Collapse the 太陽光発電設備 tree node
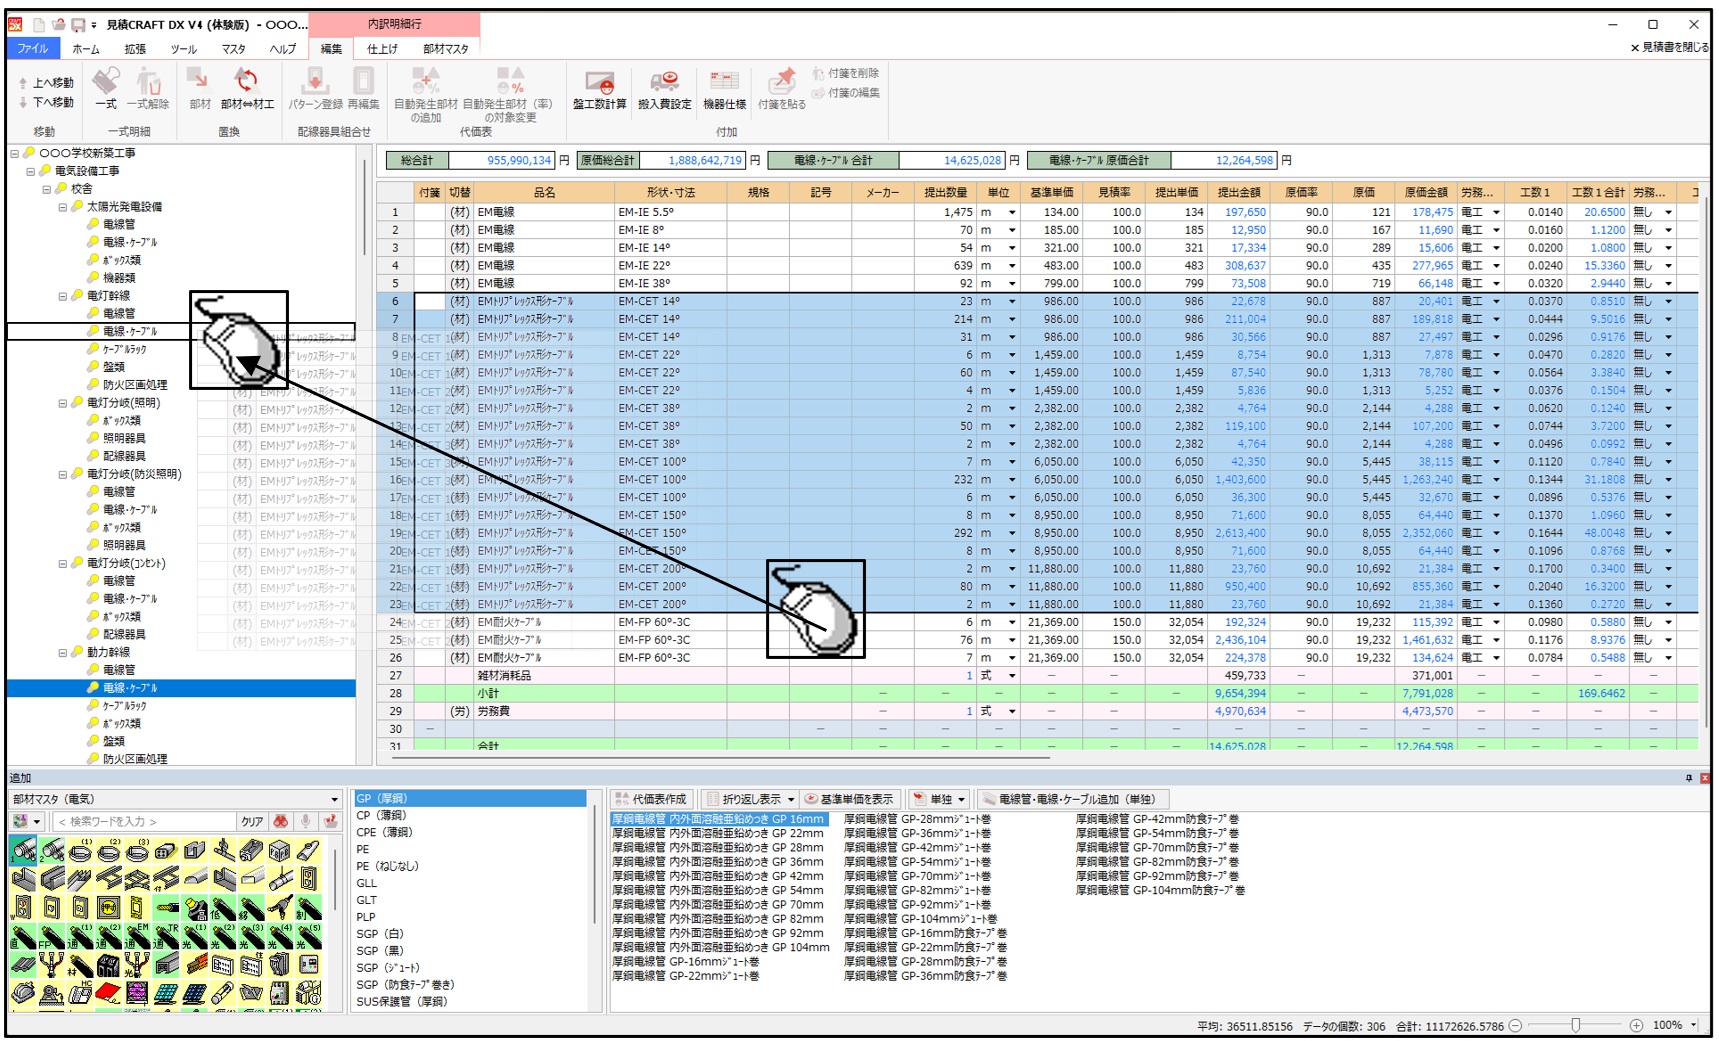 [63, 207]
